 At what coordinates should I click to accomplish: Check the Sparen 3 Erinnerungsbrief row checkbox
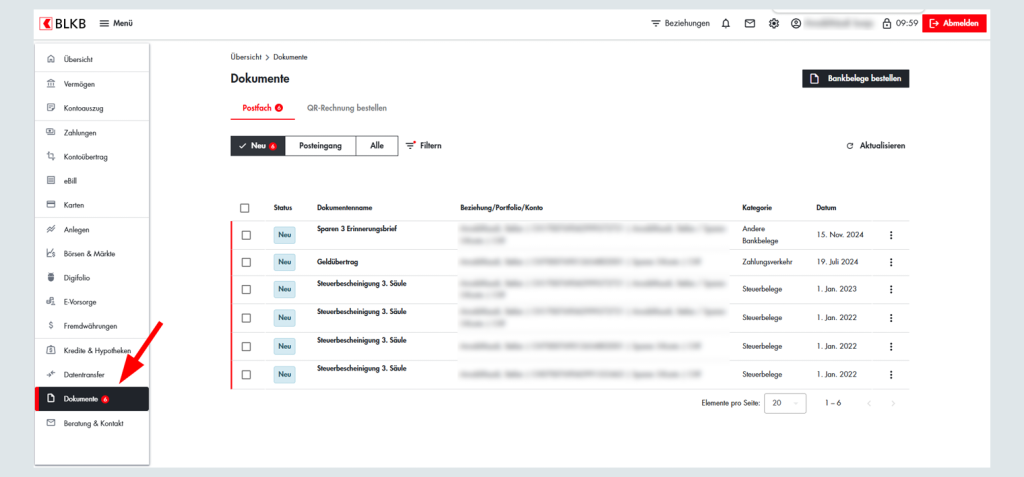tap(245, 235)
